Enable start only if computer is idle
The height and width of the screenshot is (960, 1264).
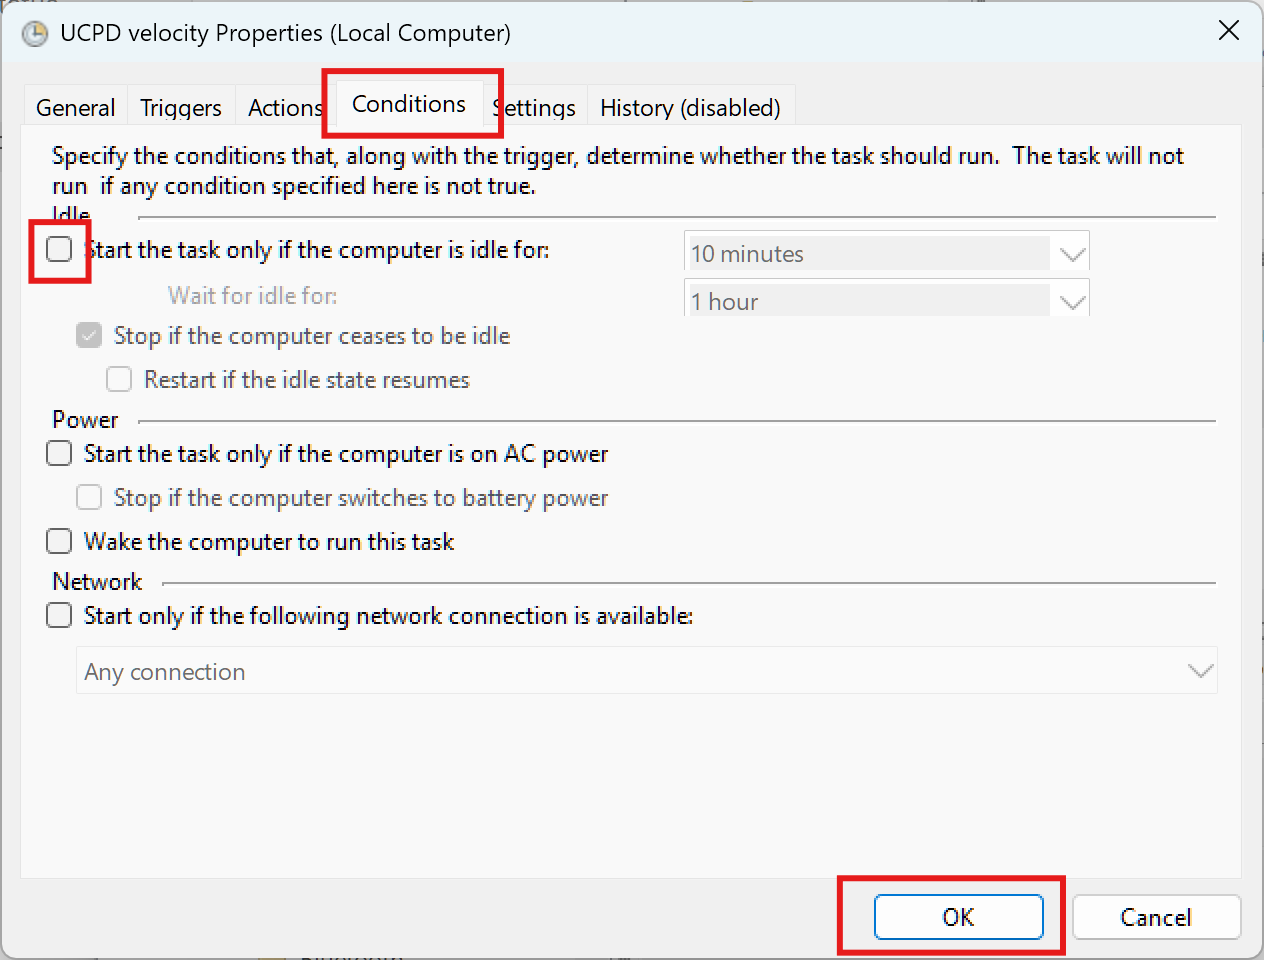click(x=60, y=249)
